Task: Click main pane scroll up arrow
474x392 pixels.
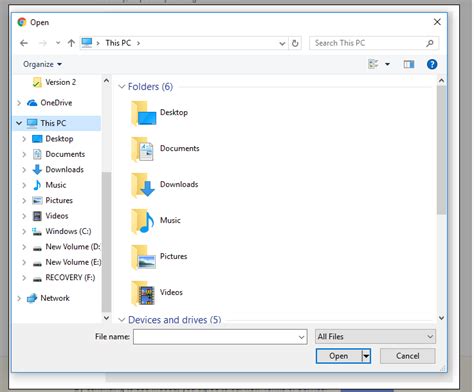Action: tap(441, 80)
